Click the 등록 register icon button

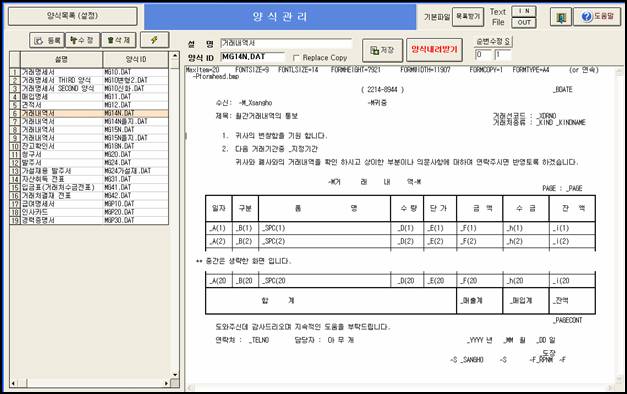47,40
